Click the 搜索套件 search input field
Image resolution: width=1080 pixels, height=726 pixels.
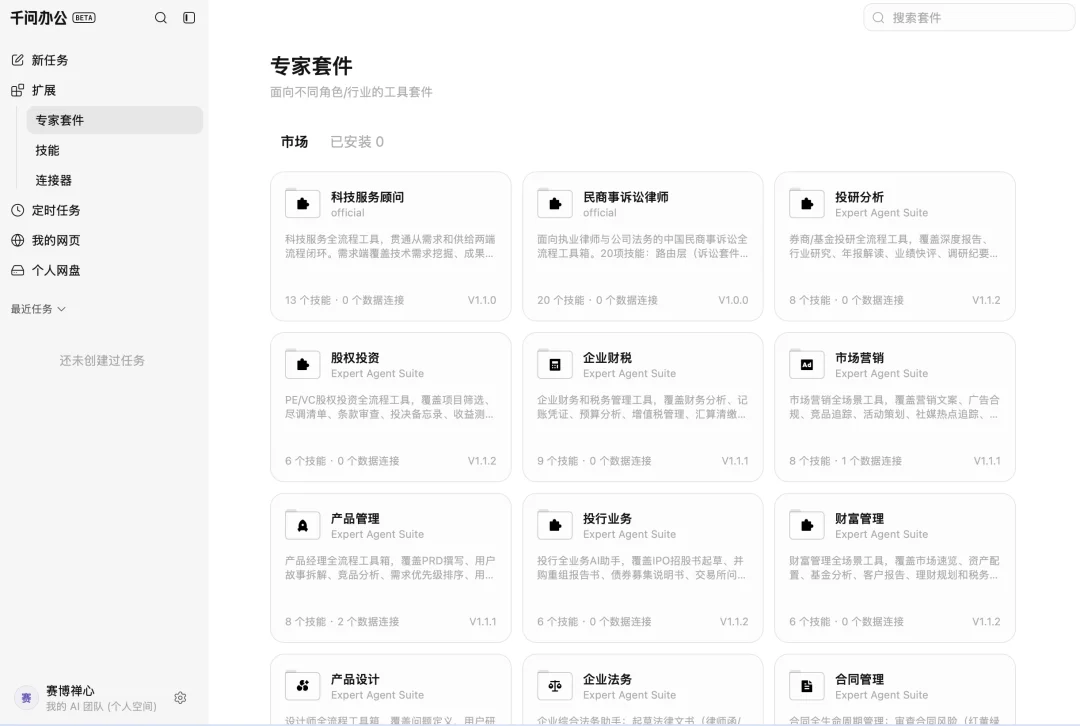pyautogui.click(x=968, y=18)
